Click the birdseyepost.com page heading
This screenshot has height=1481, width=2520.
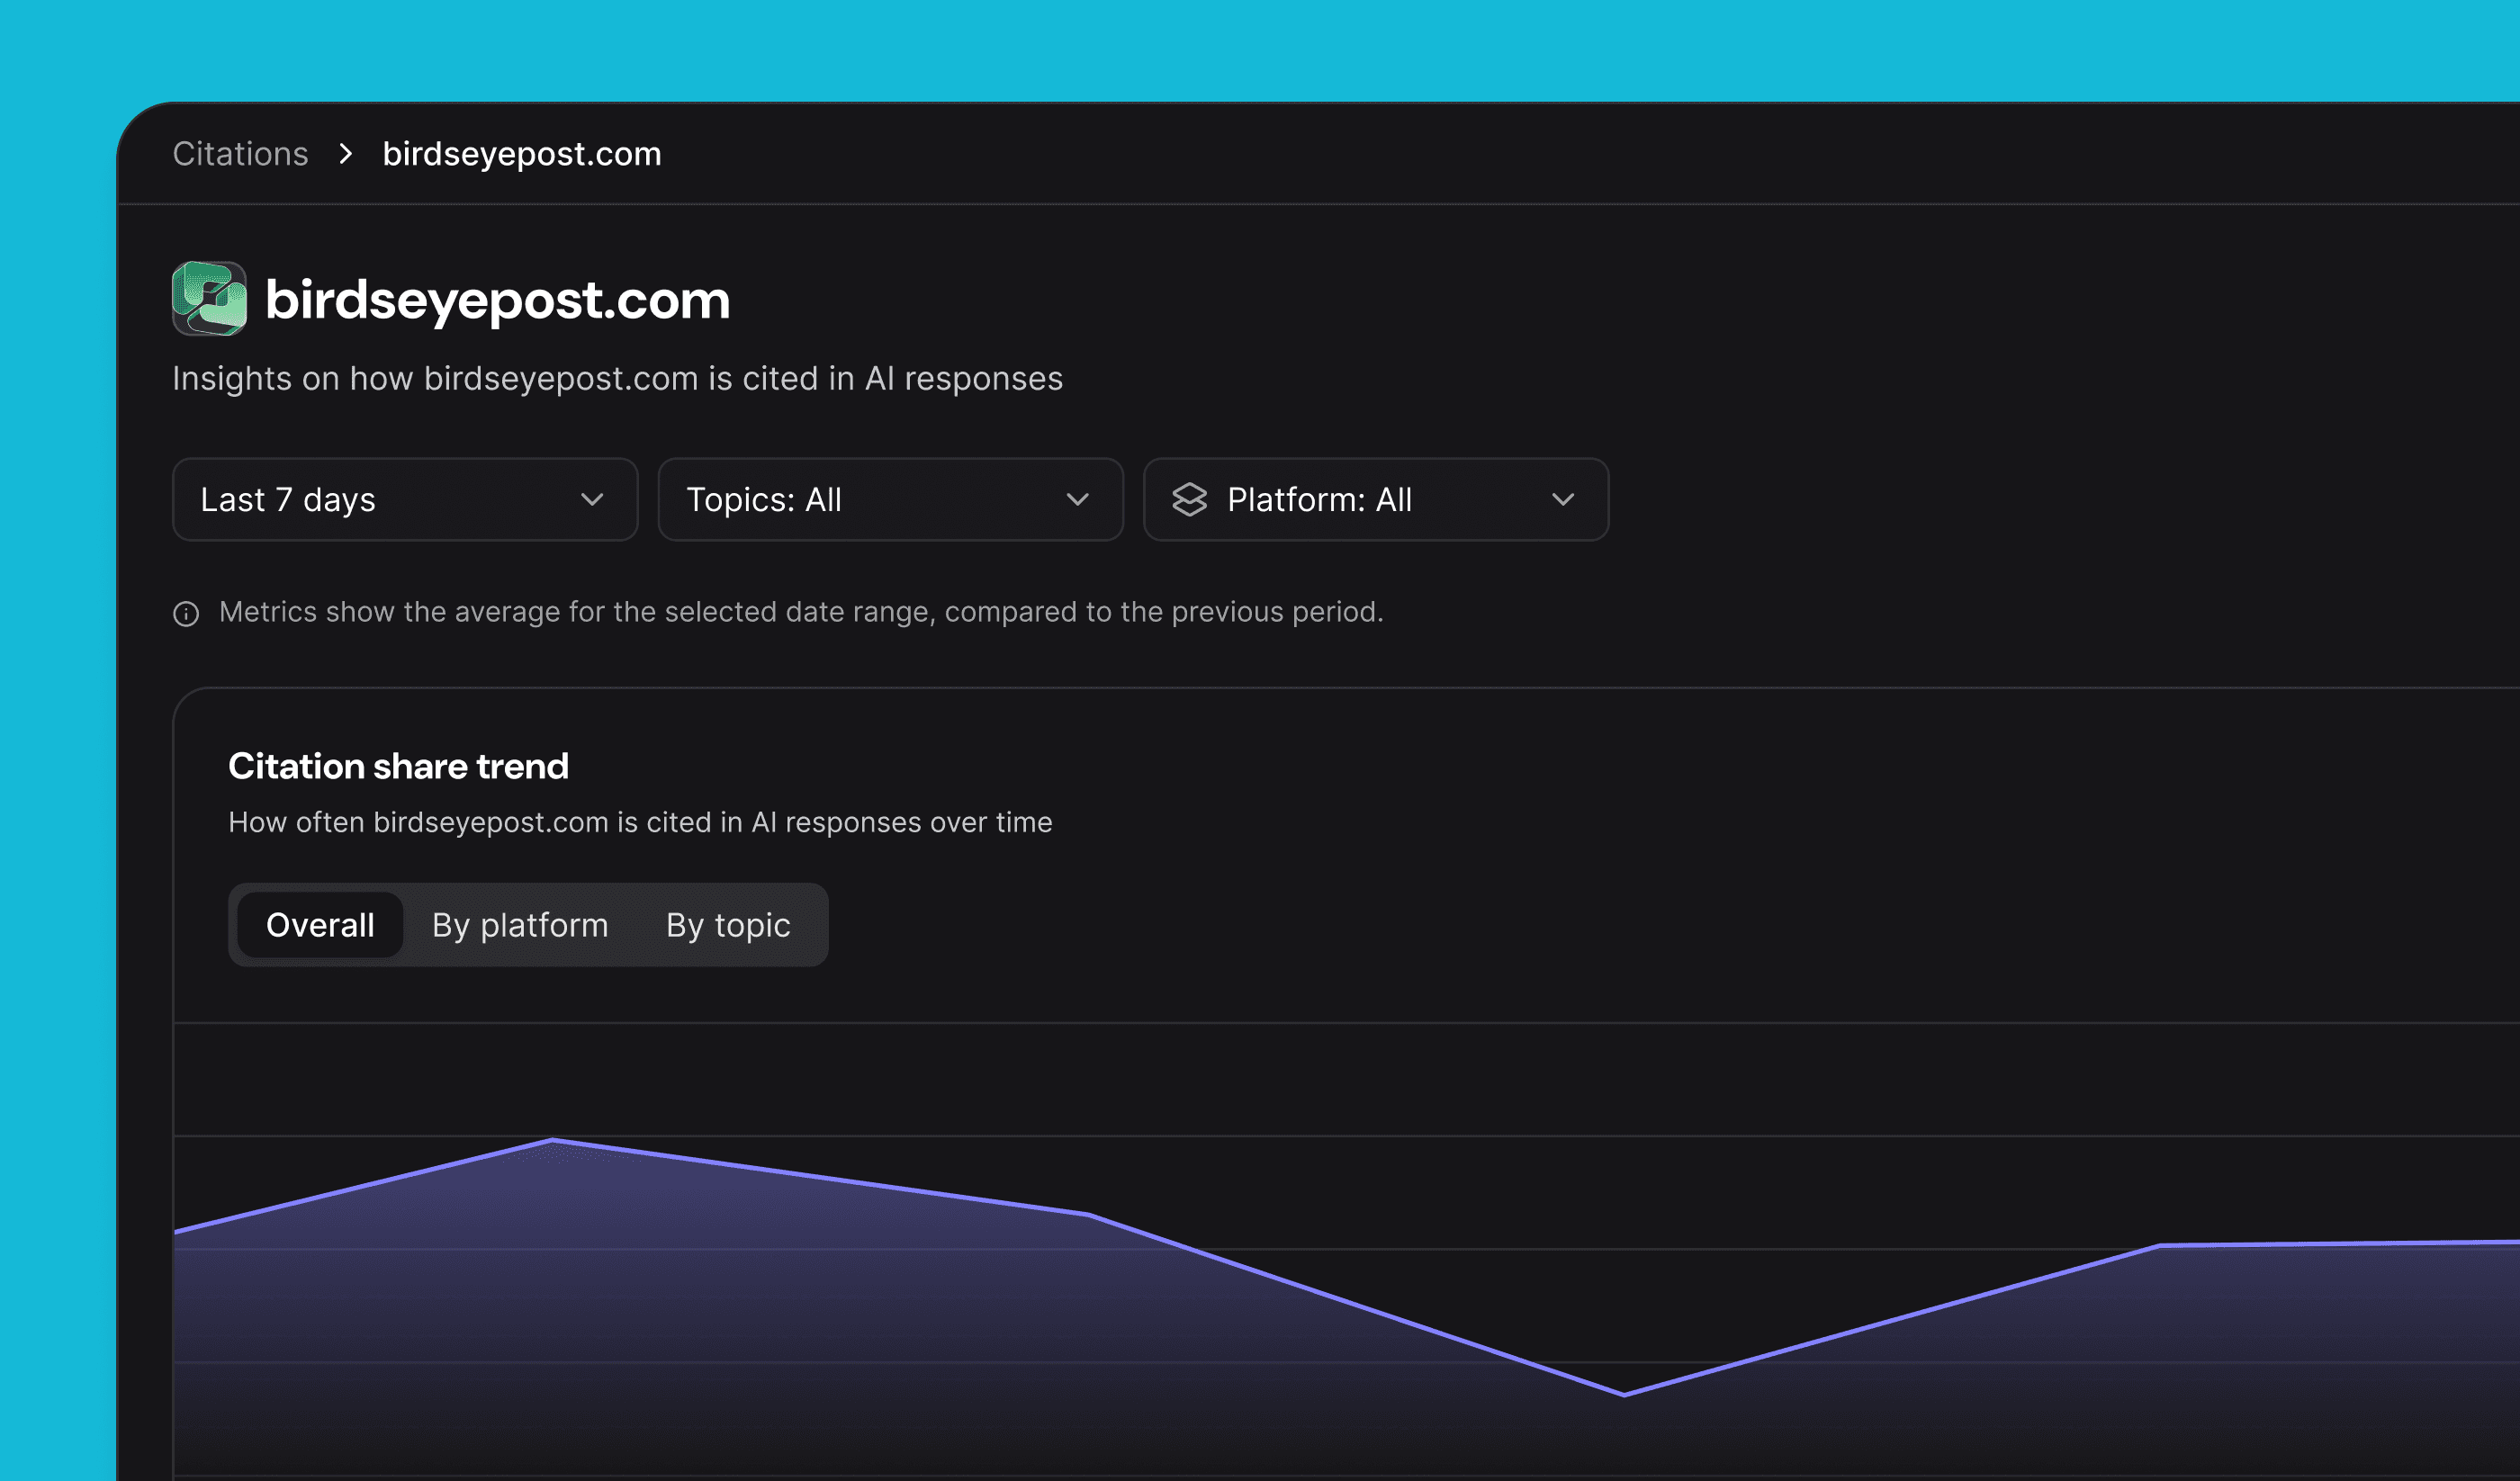(497, 299)
